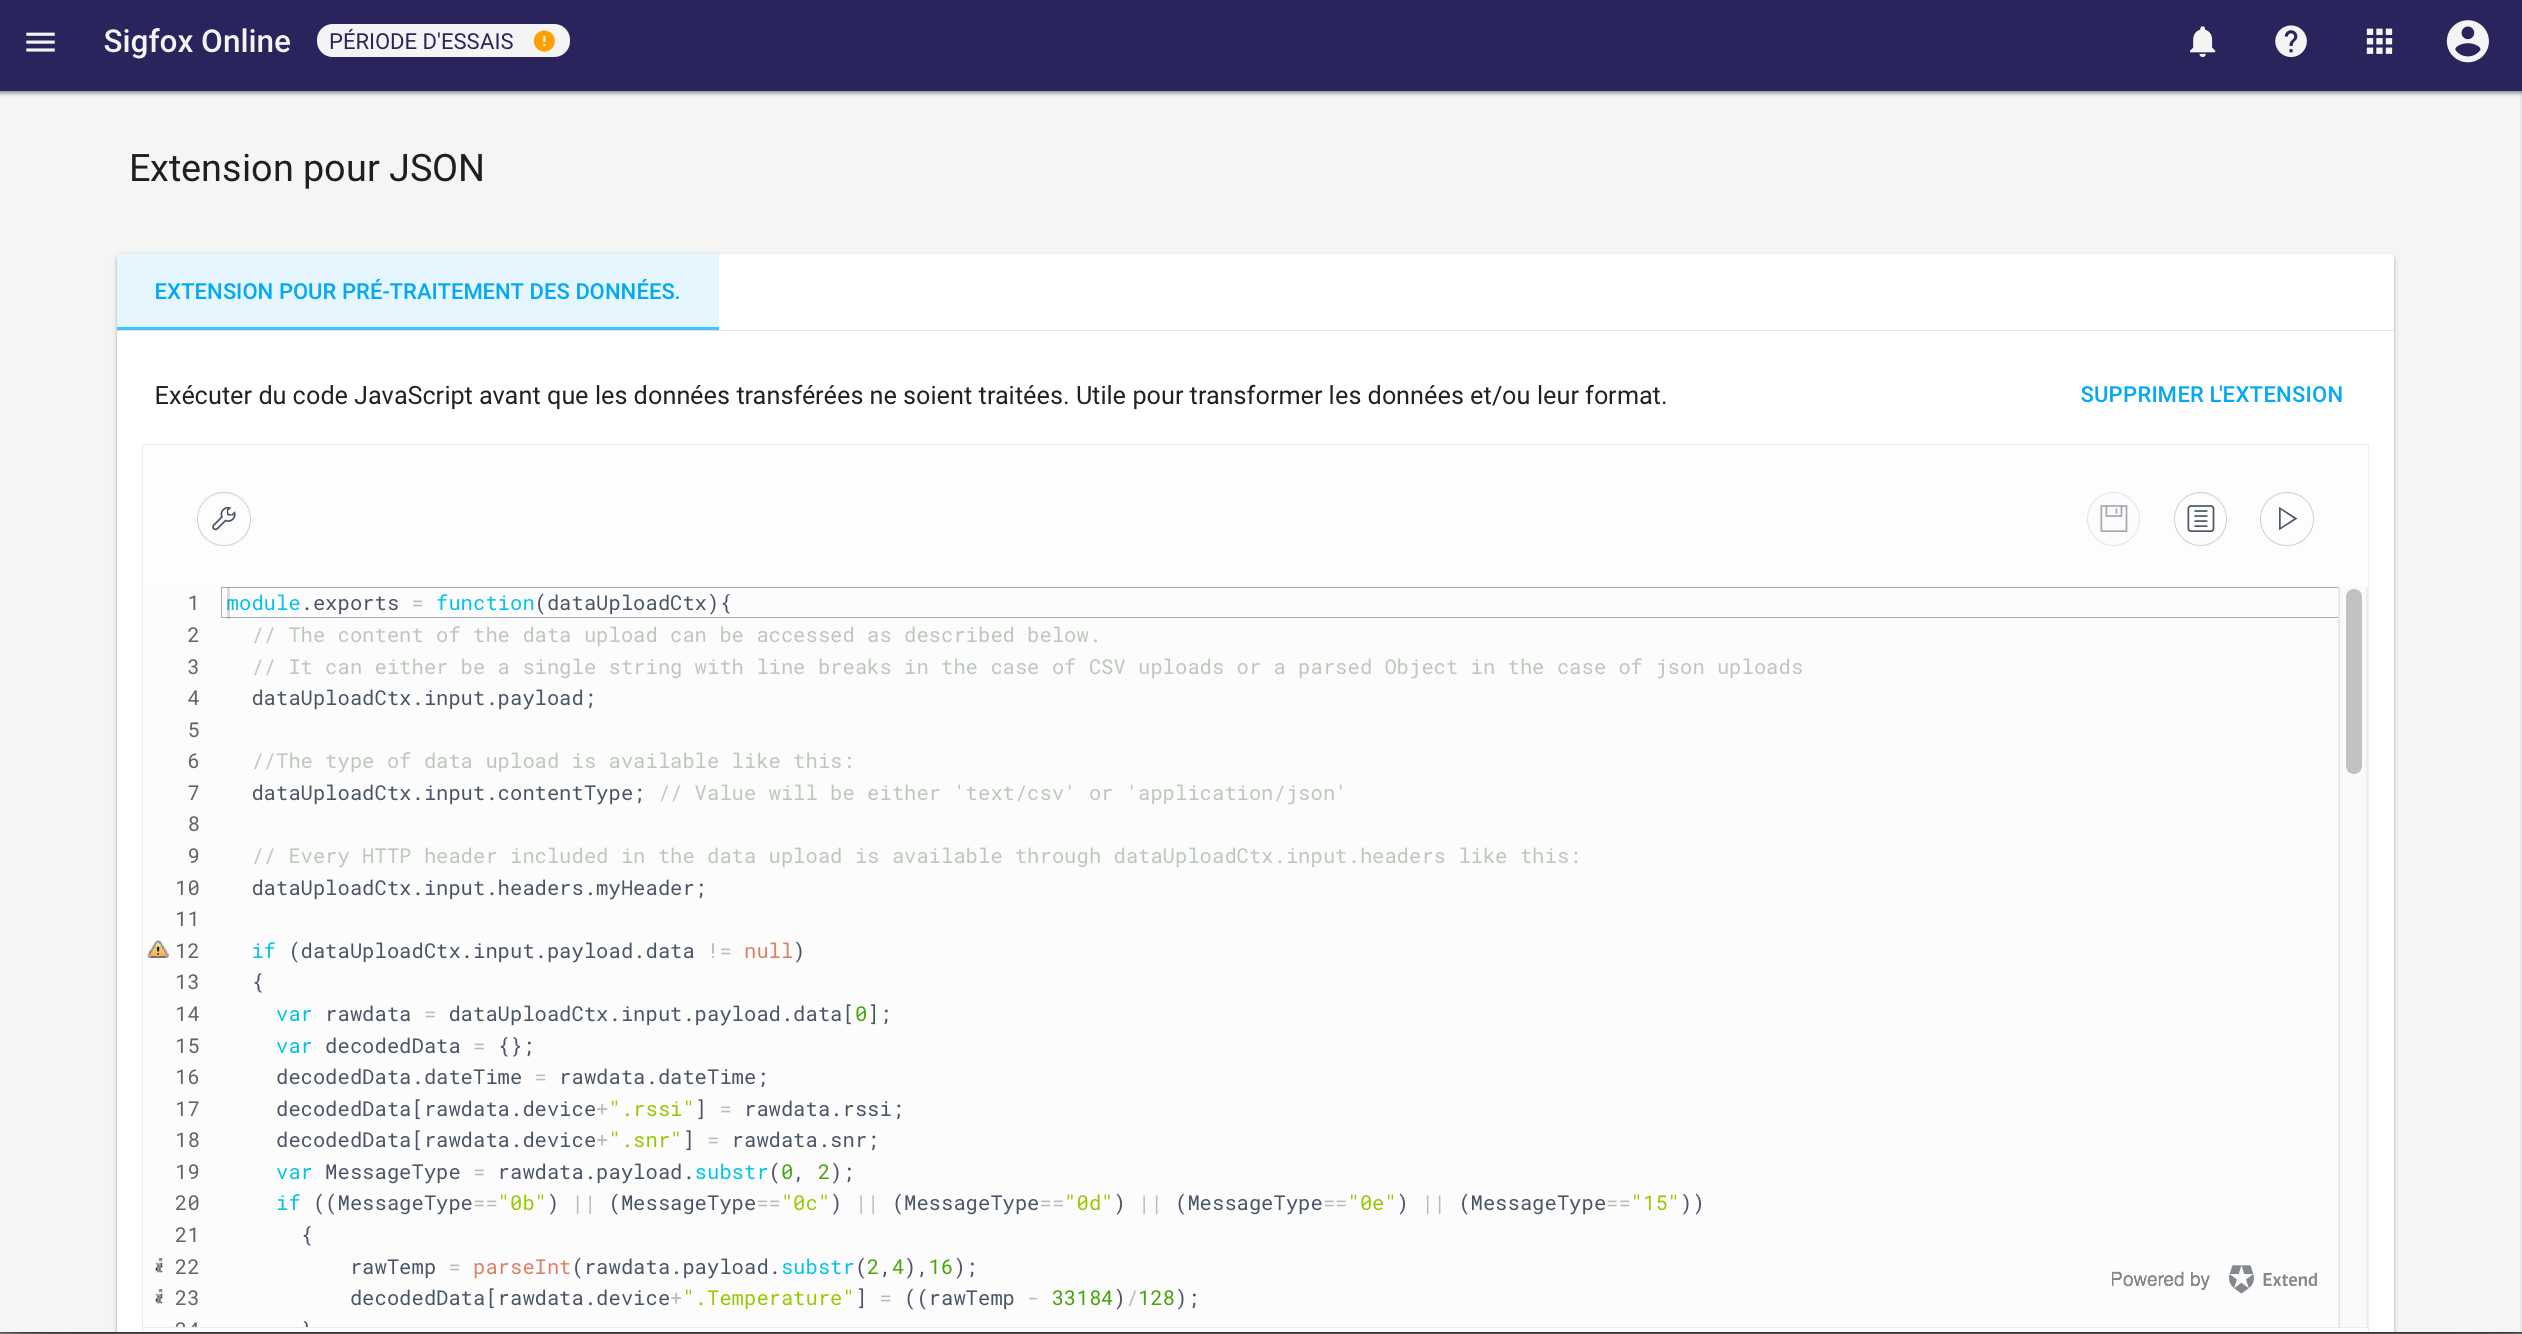Run the code with play button
The width and height of the screenshot is (2522, 1334).
(x=2286, y=518)
